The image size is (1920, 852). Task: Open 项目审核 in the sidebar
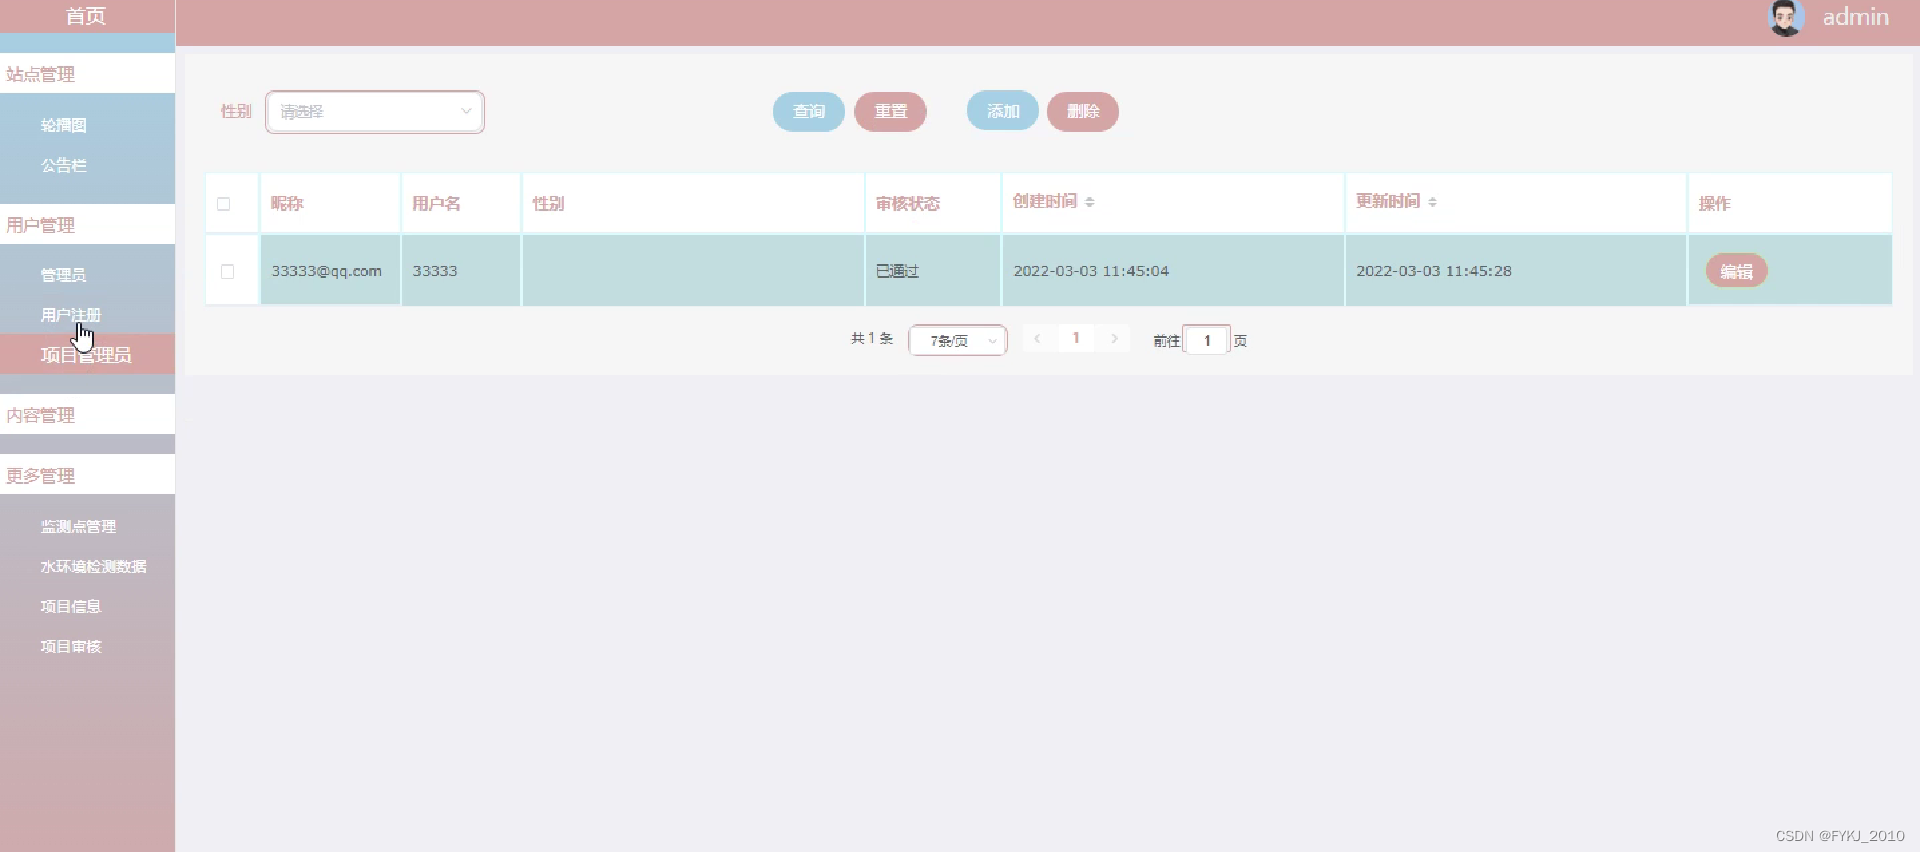[70, 647]
